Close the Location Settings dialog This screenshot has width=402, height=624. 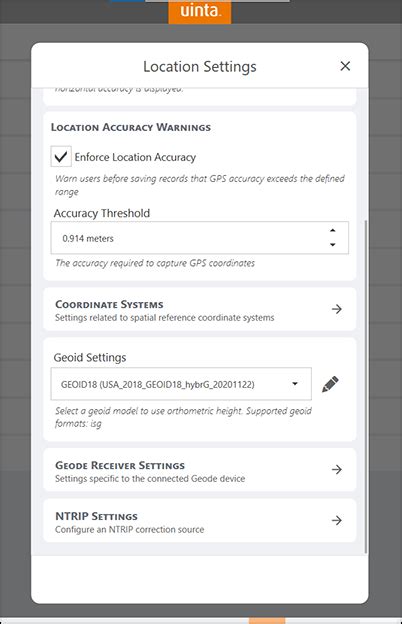click(345, 66)
